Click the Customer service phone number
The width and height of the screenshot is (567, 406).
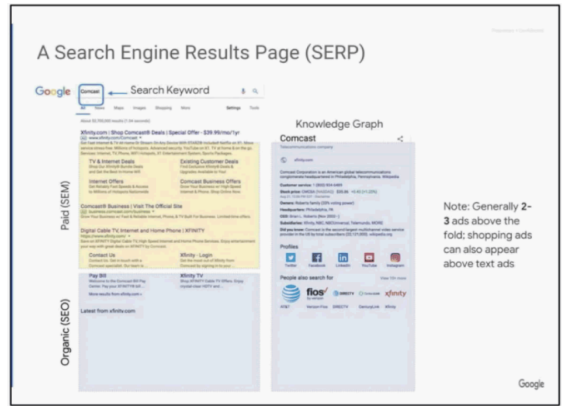327,185
